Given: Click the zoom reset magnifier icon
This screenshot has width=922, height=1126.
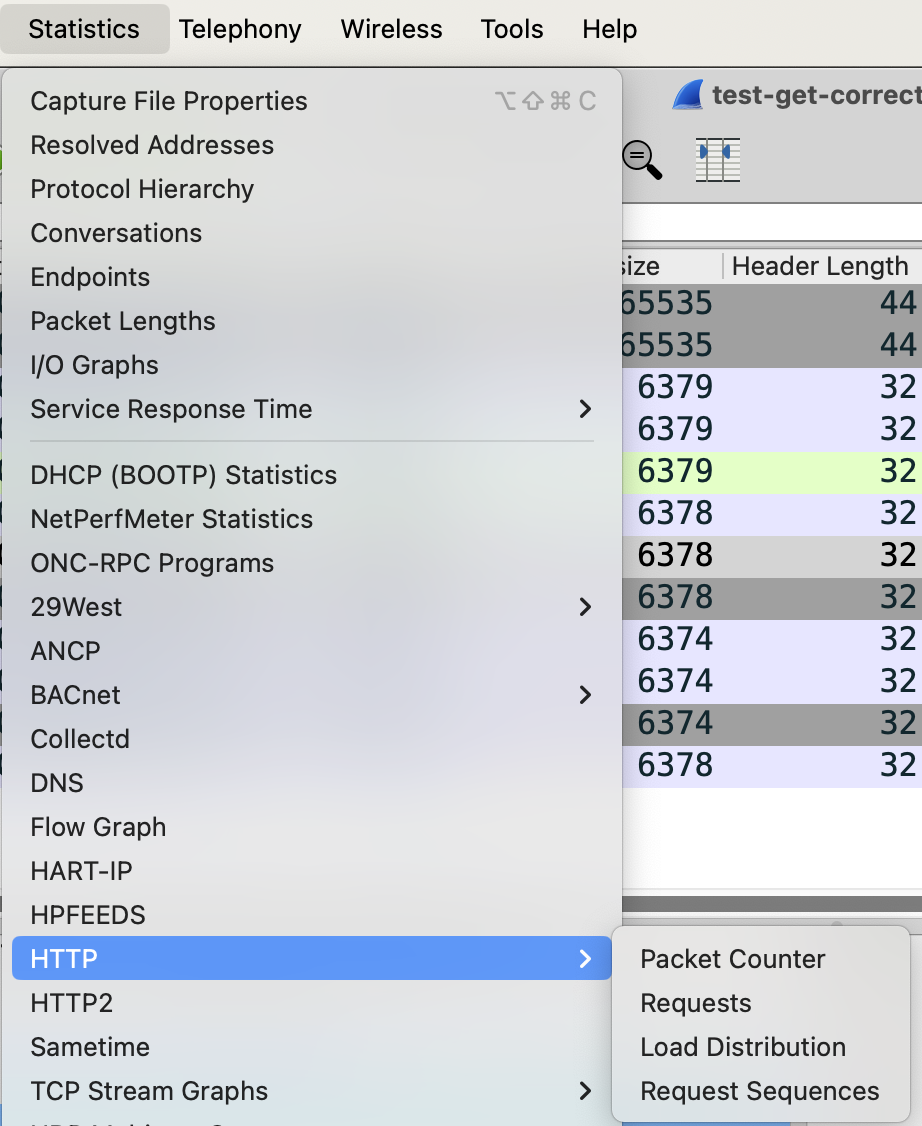Looking at the screenshot, I should tap(642, 160).
